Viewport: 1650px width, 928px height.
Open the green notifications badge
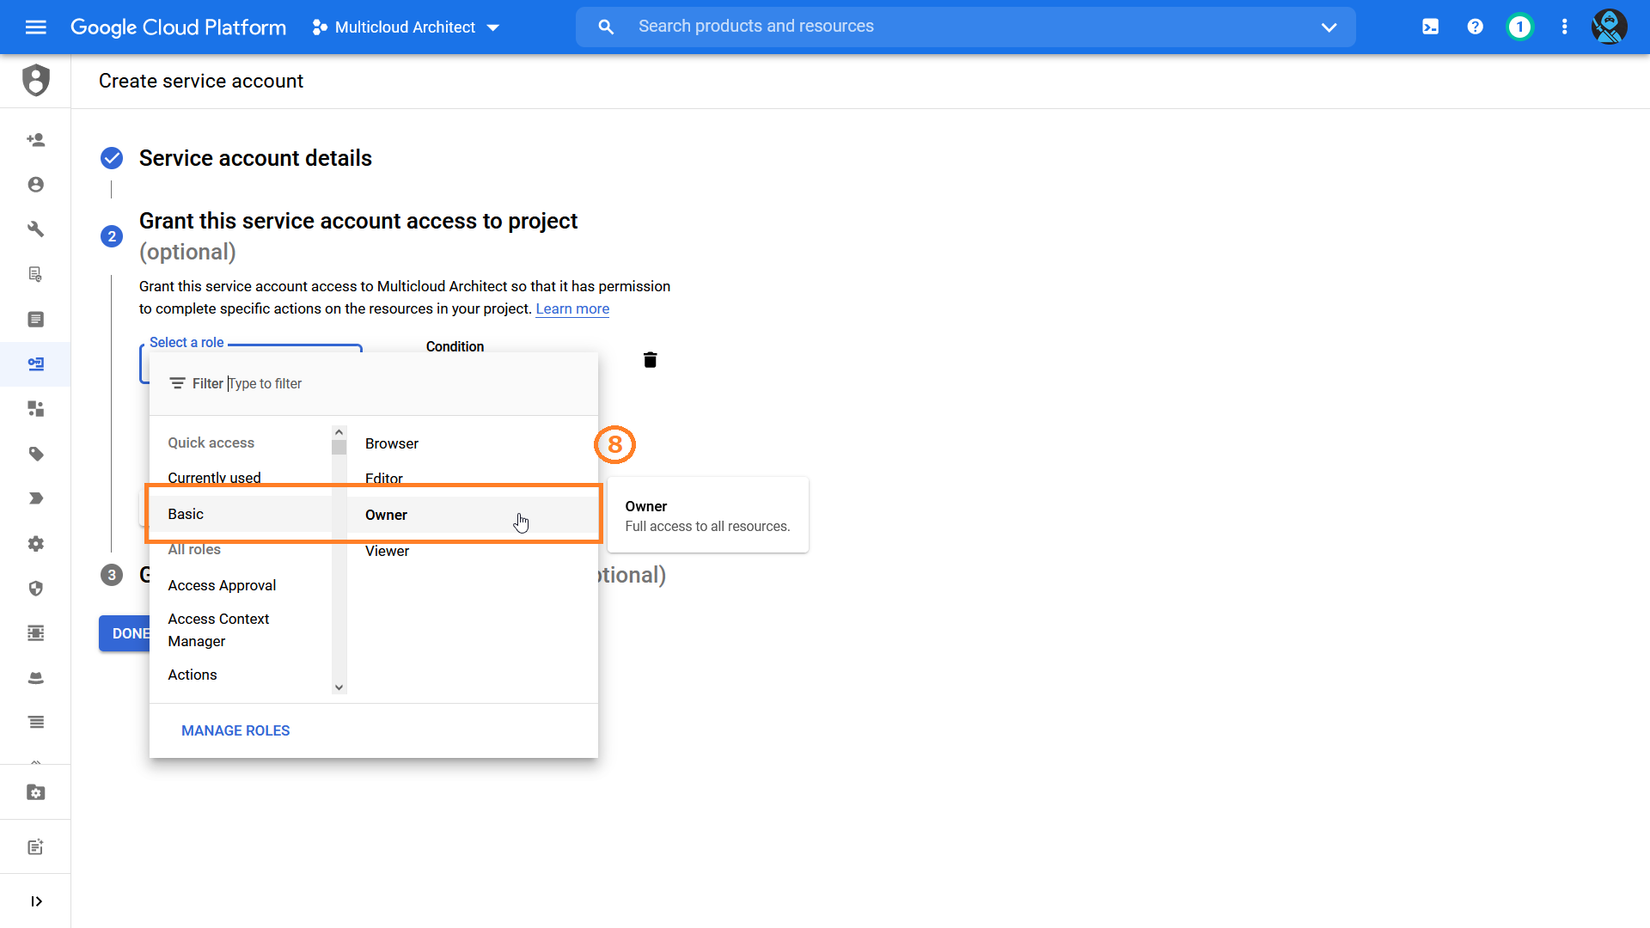pyautogui.click(x=1519, y=27)
